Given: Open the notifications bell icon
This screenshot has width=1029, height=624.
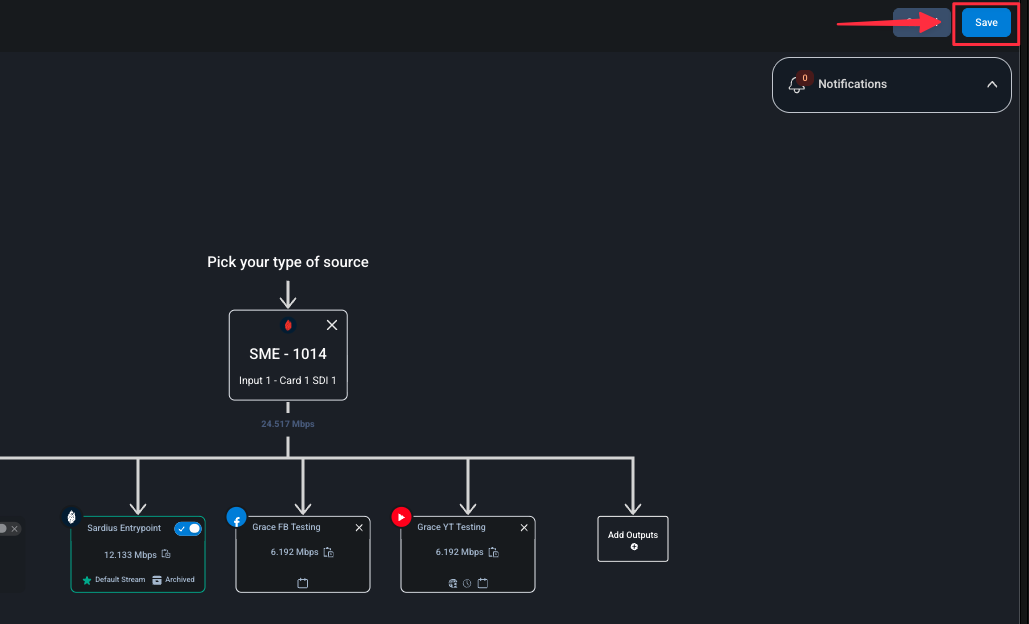Looking at the screenshot, I should click(797, 85).
